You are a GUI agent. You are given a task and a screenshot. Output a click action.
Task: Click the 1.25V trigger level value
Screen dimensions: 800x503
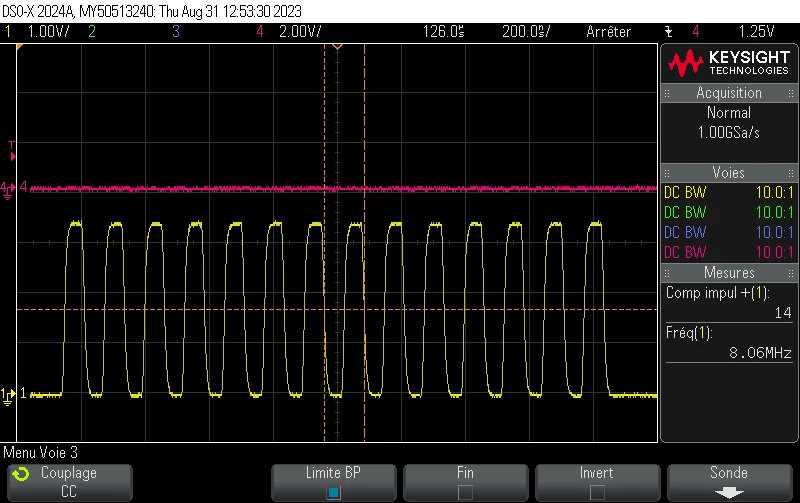757,32
